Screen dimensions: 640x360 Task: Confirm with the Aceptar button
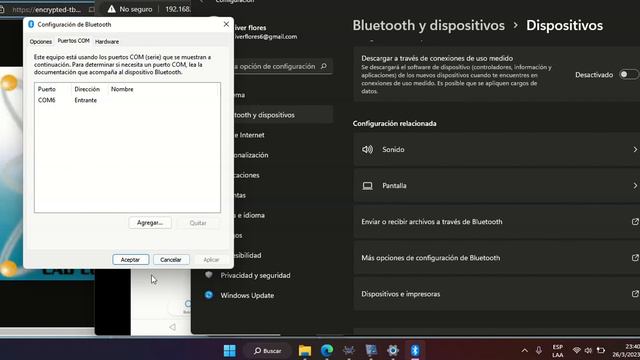click(131, 260)
